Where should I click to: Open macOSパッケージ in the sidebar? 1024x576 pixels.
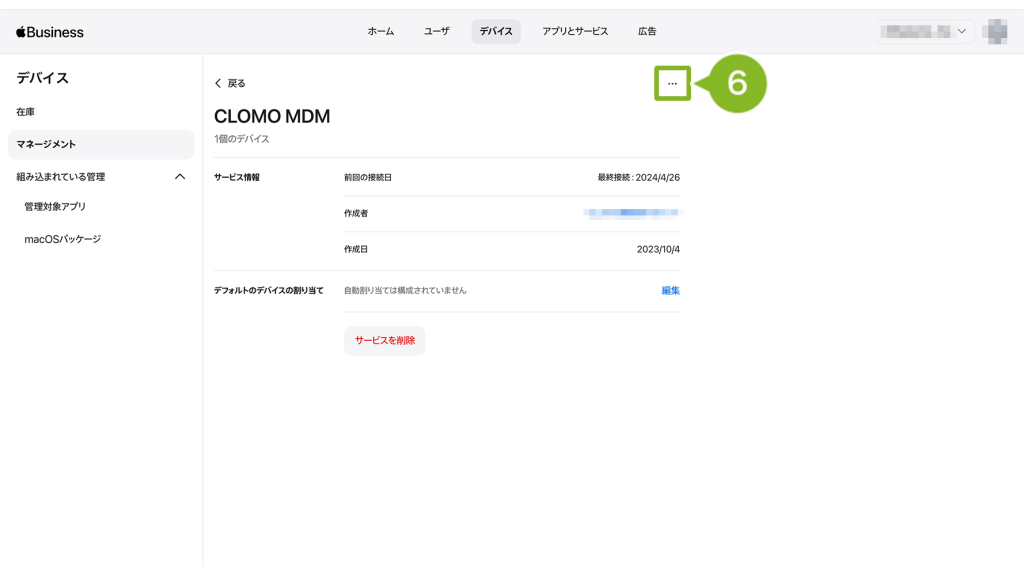pos(62,240)
